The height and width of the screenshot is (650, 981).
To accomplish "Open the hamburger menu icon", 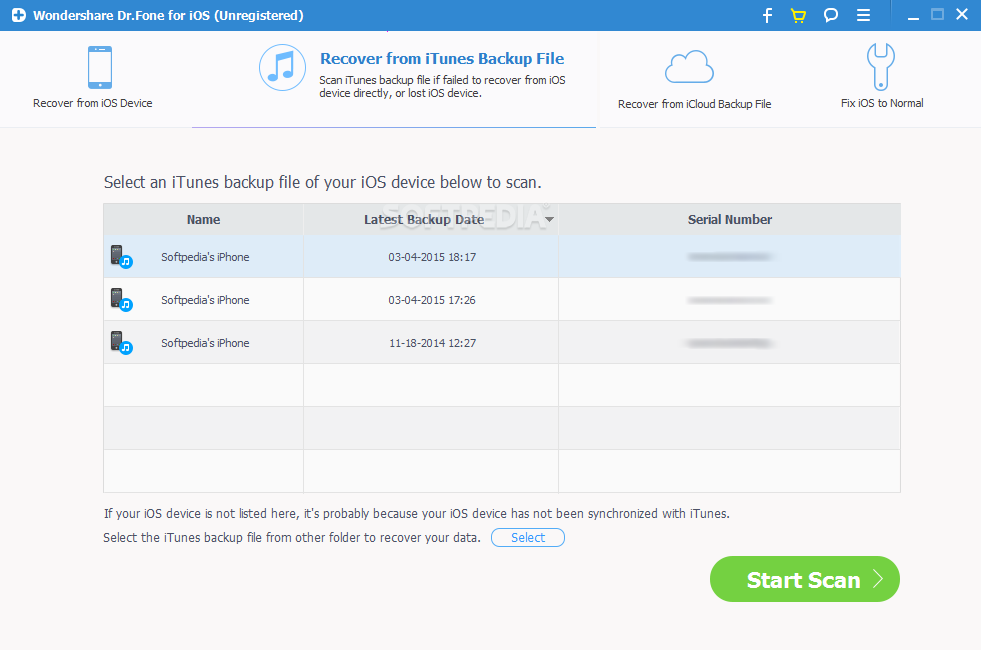I will click(x=863, y=15).
